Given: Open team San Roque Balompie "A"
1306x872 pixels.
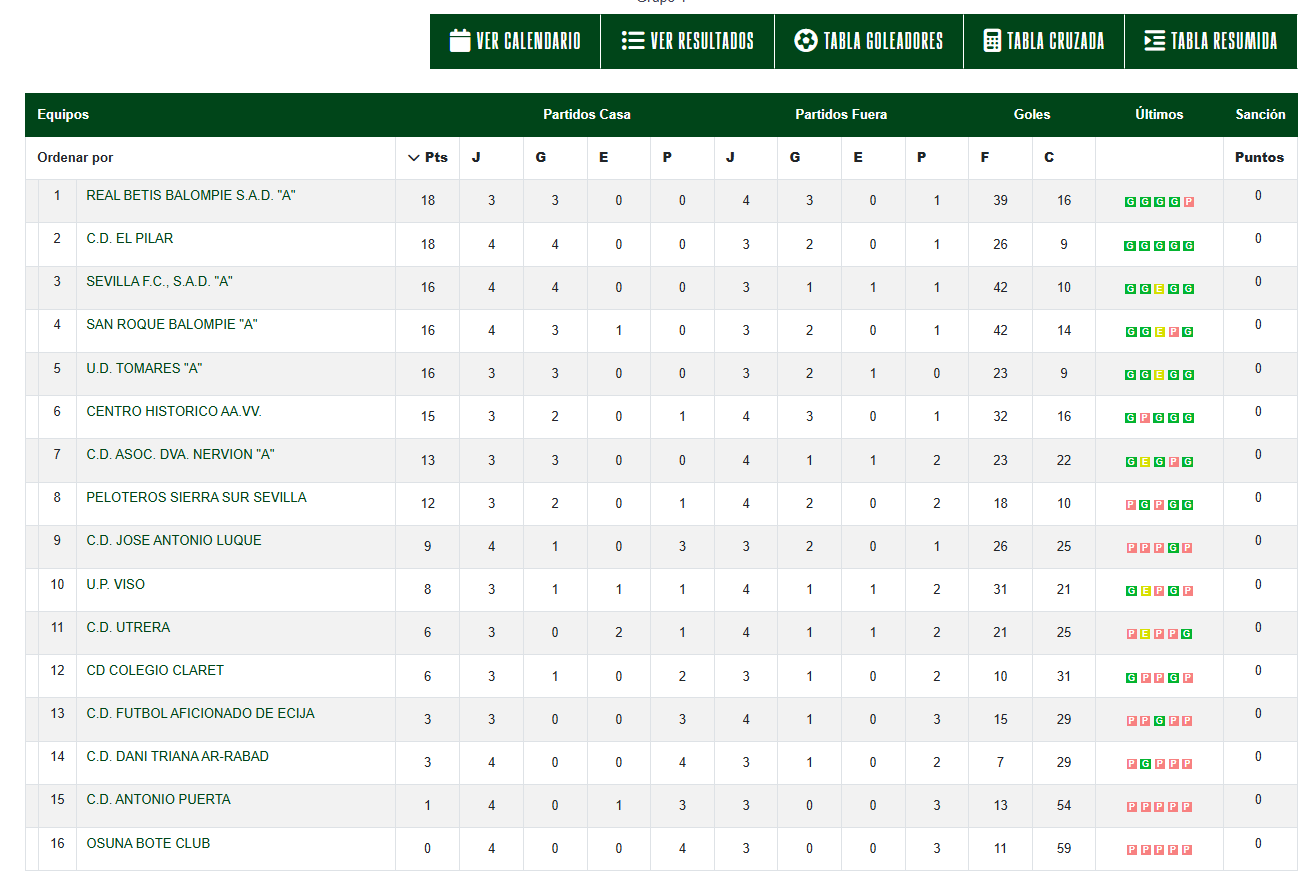Looking at the screenshot, I should point(172,325).
